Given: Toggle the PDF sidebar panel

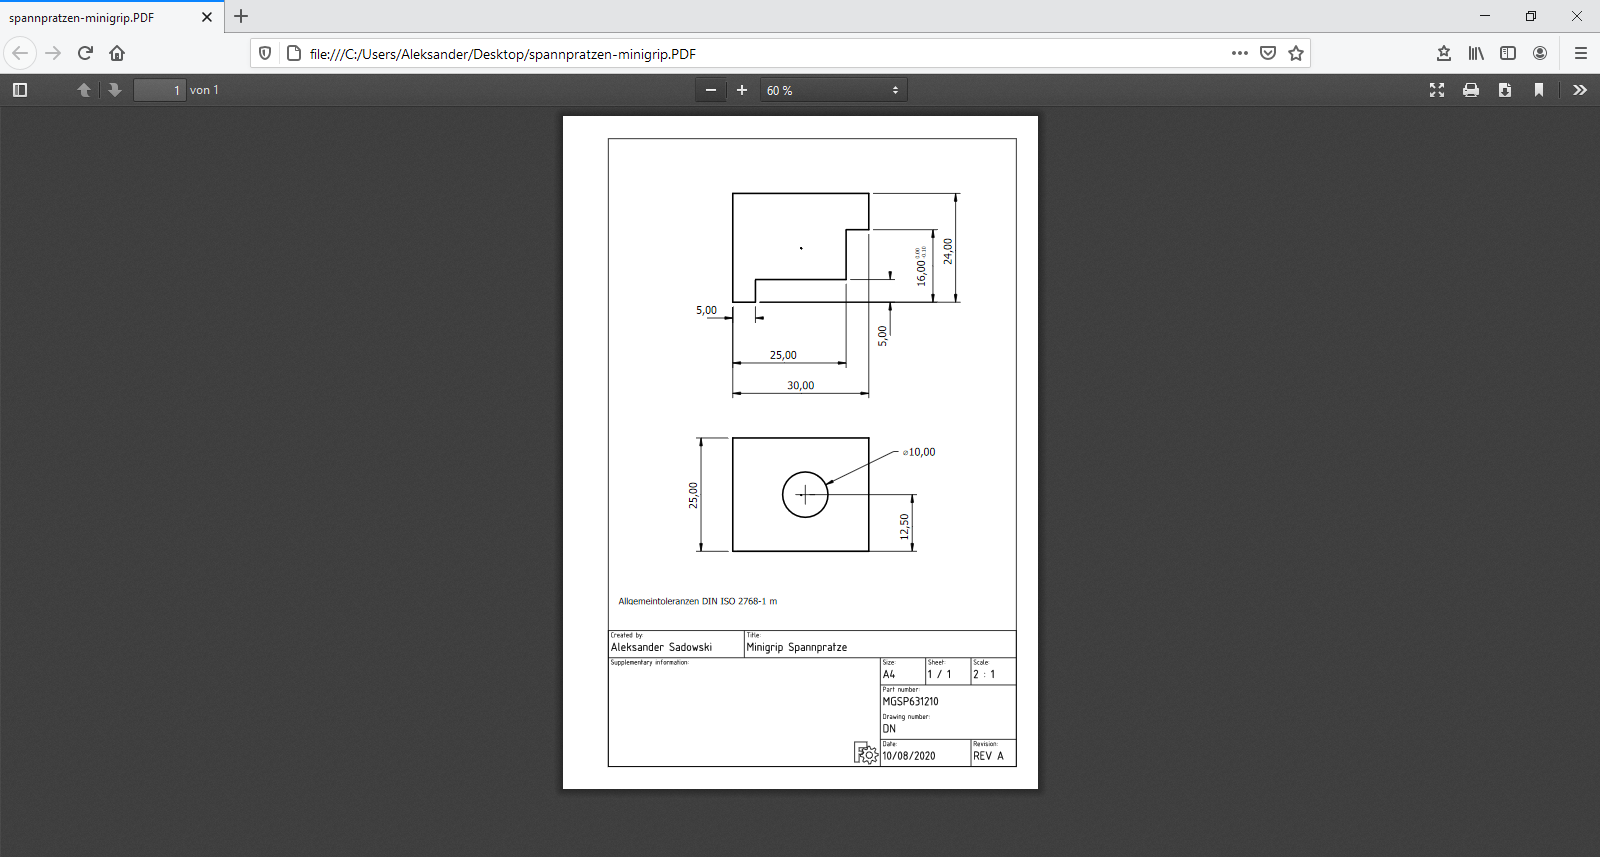Looking at the screenshot, I should 20,90.
